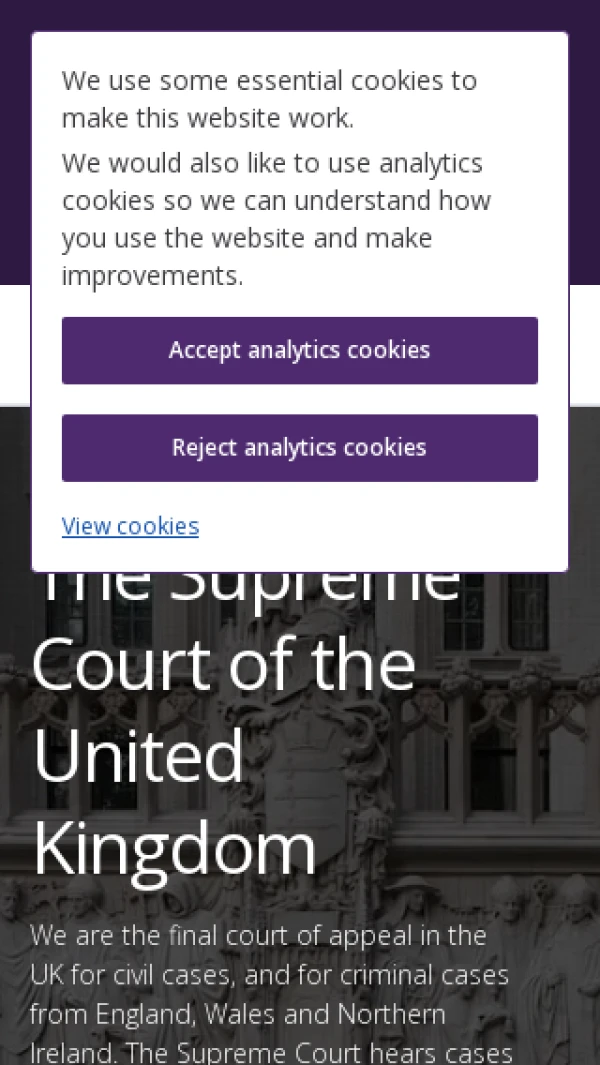
Task: Click the word "Kingdom" in the heading
Action: point(175,848)
